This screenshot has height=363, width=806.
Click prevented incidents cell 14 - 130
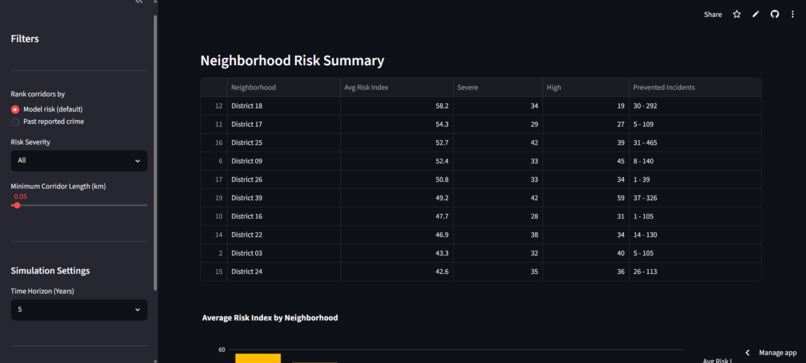(695, 235)
